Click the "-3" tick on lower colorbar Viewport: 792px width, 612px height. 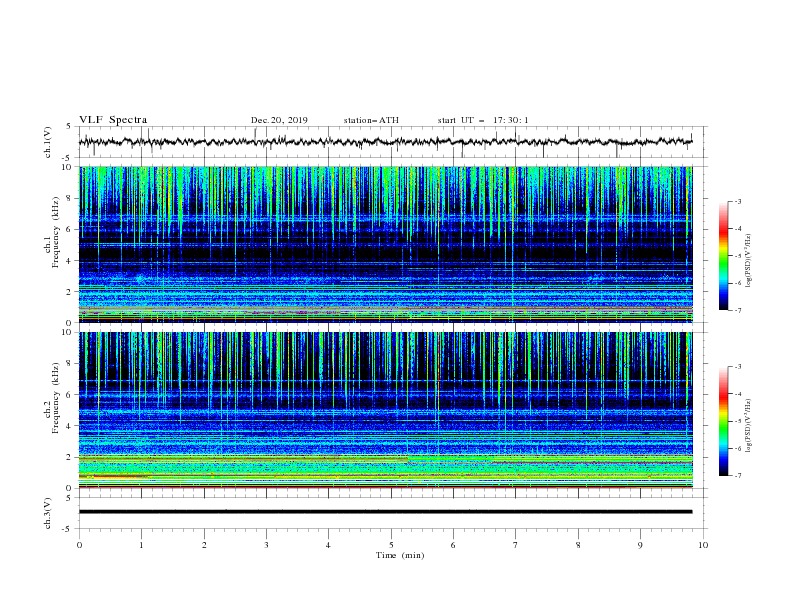coord(737,367)
